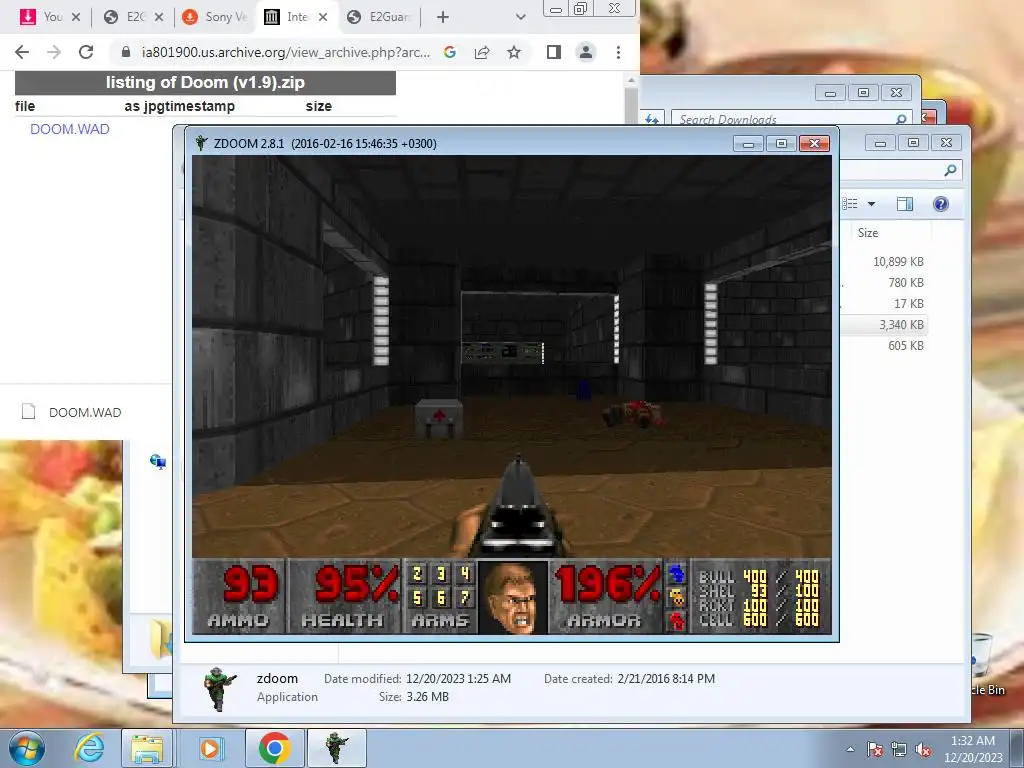Click the address bar URL field
This screenshot has height=768, width=1024.
285,52
